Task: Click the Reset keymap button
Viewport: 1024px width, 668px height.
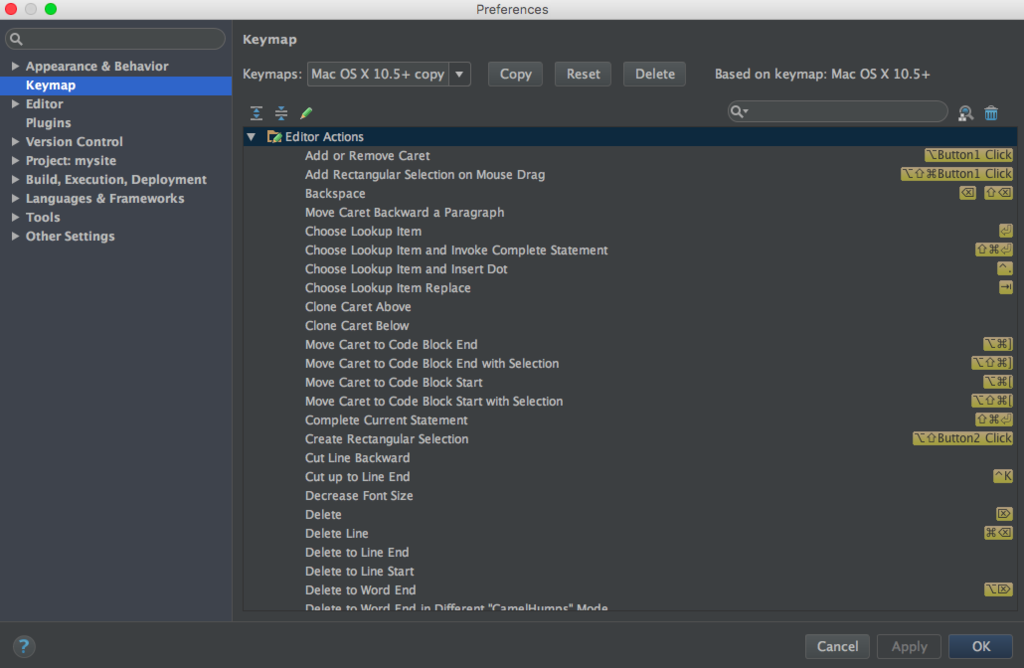Action: tap(583, 74)
